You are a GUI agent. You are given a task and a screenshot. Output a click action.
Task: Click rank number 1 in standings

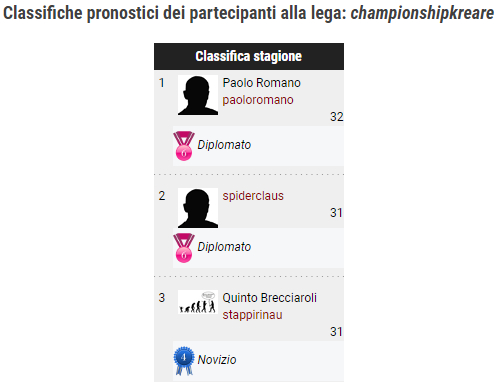pyautogui.click(x=162, y=83)
